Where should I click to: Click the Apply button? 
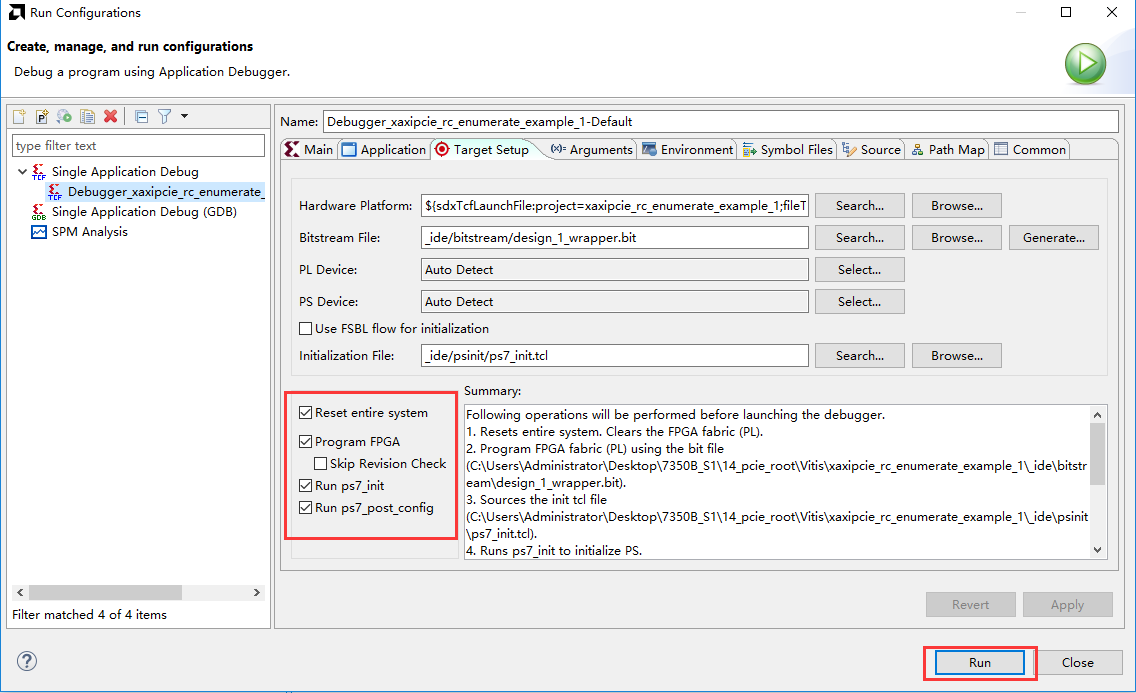1067,605
